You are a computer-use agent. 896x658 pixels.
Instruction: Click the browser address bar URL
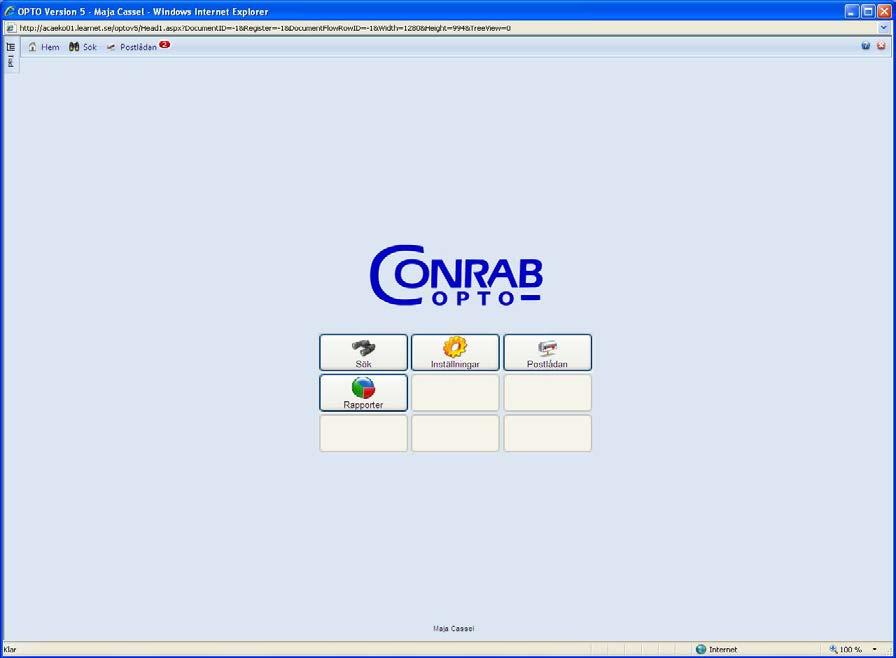pyautogui.click(x=265, y=28)
